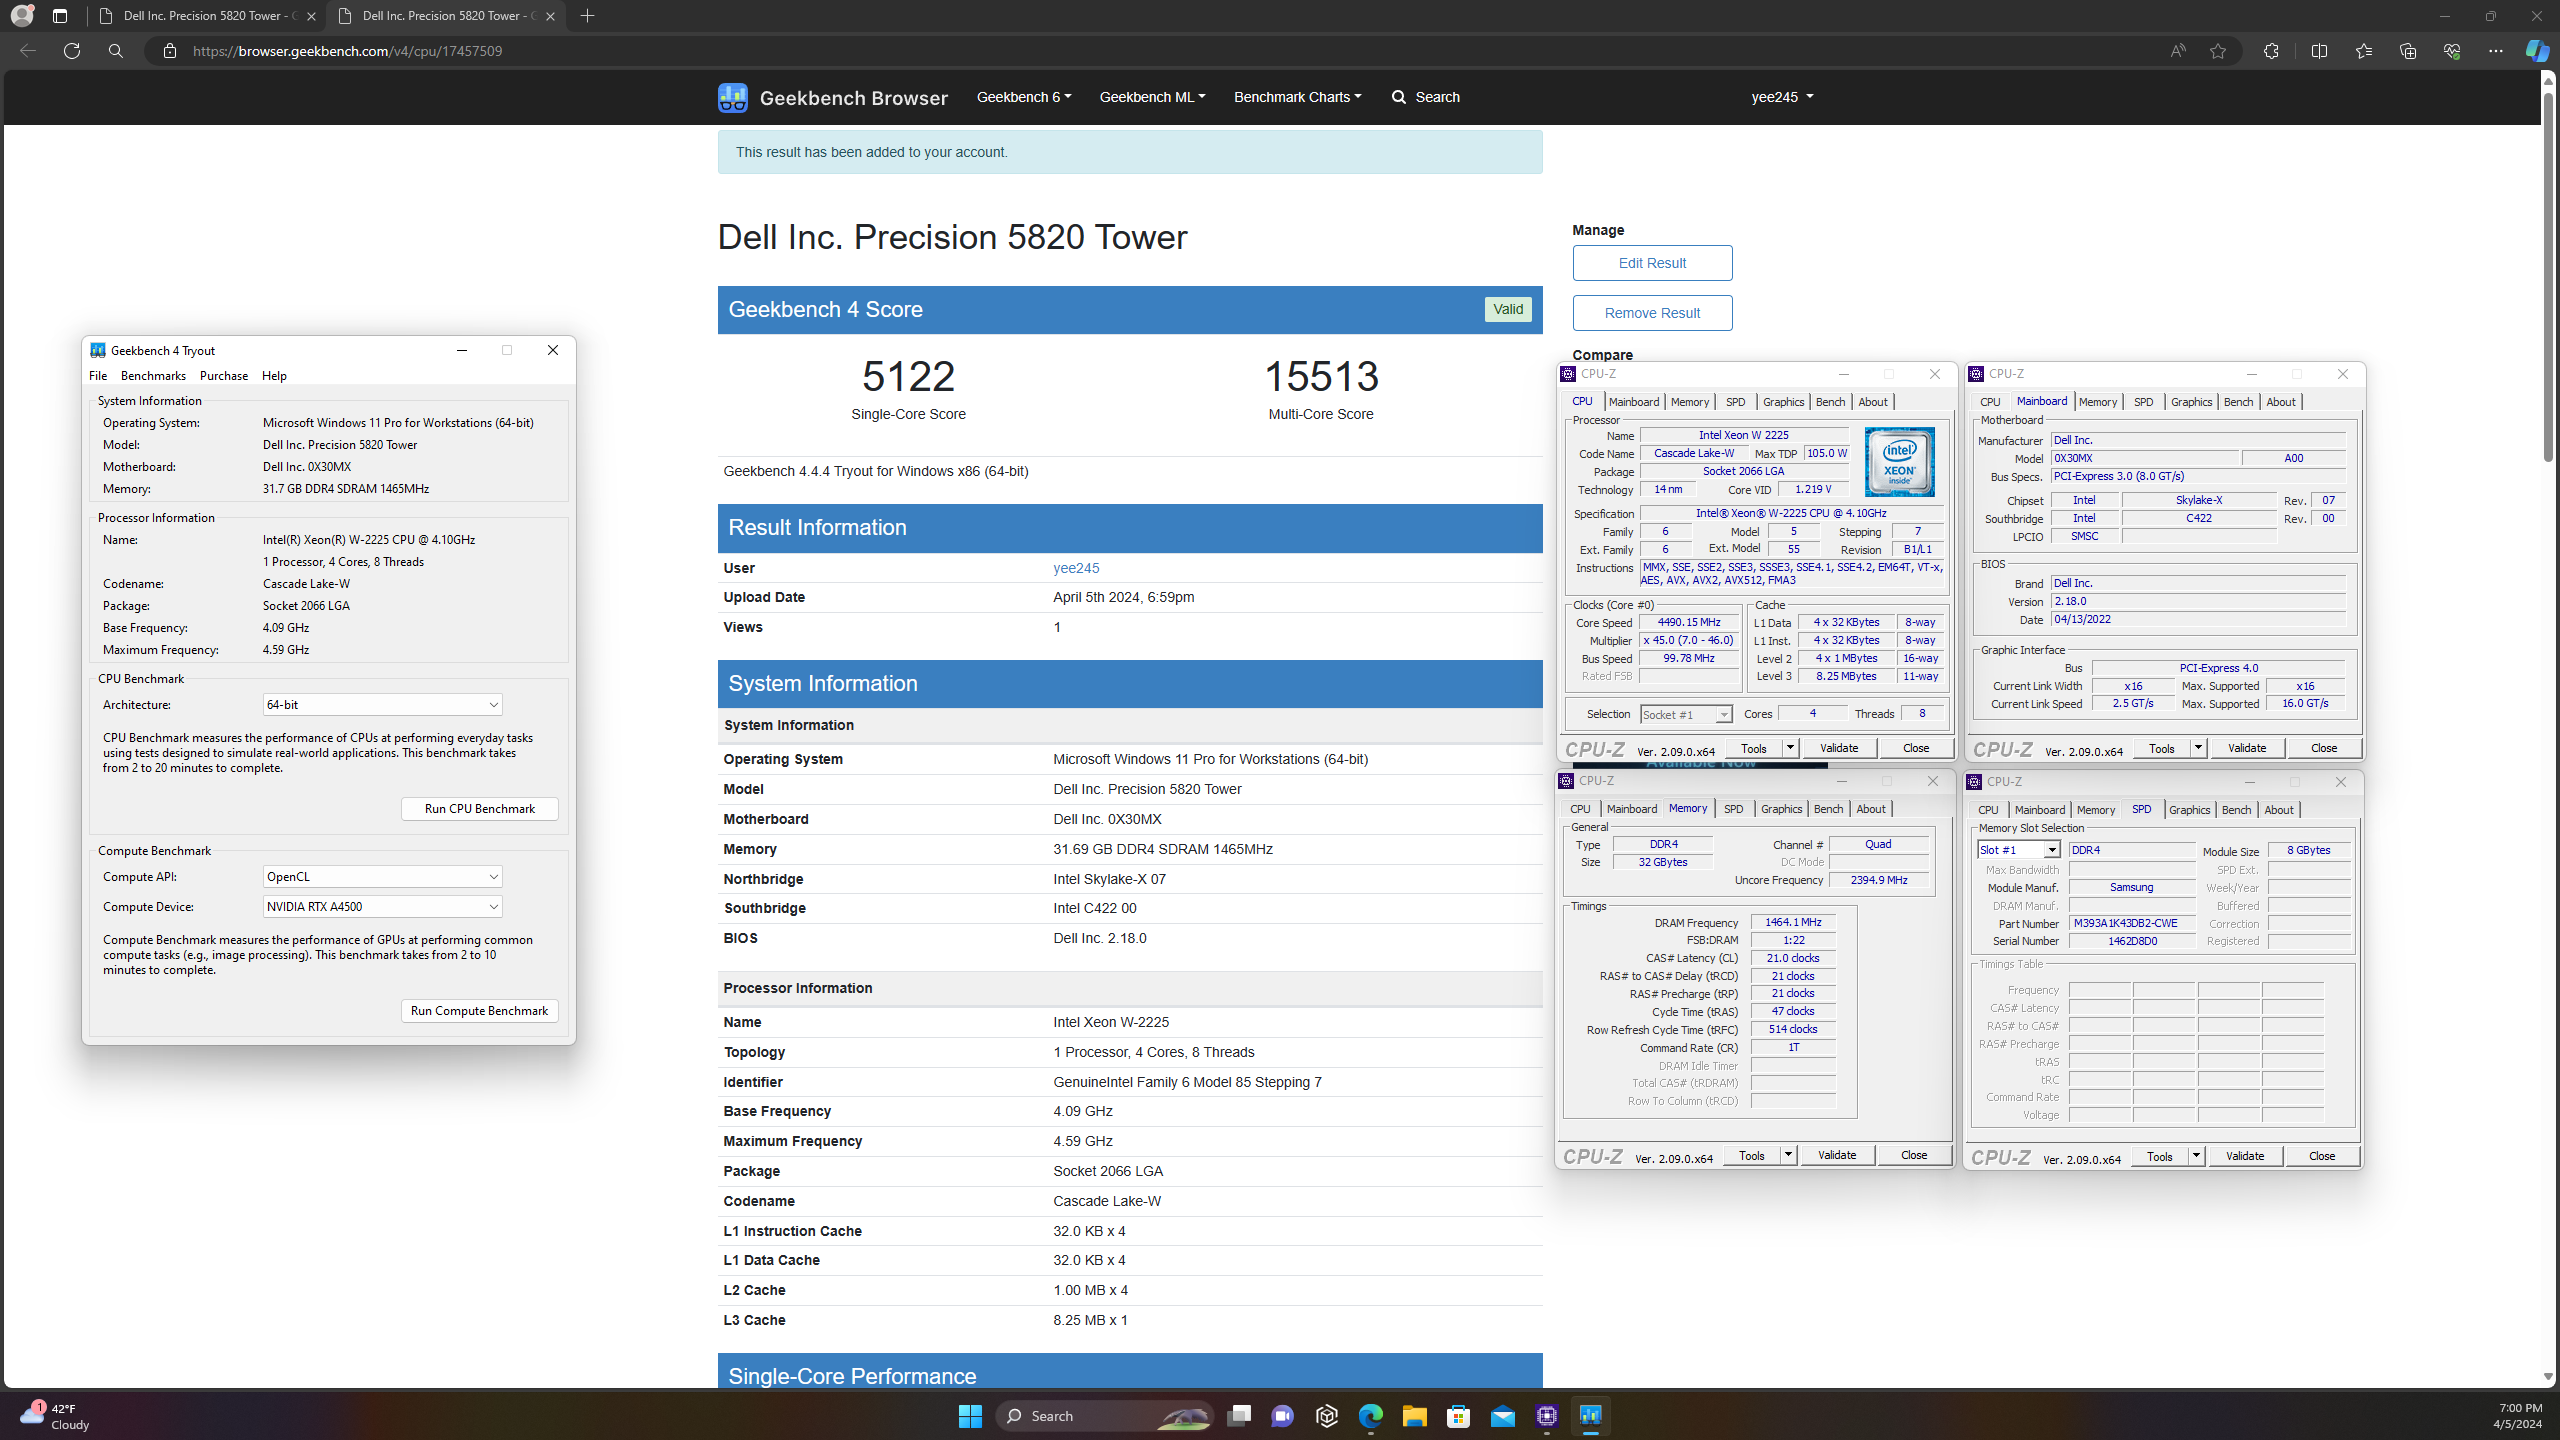Open a new browser tab
2560x1440 pixels.
pos(588,16)
